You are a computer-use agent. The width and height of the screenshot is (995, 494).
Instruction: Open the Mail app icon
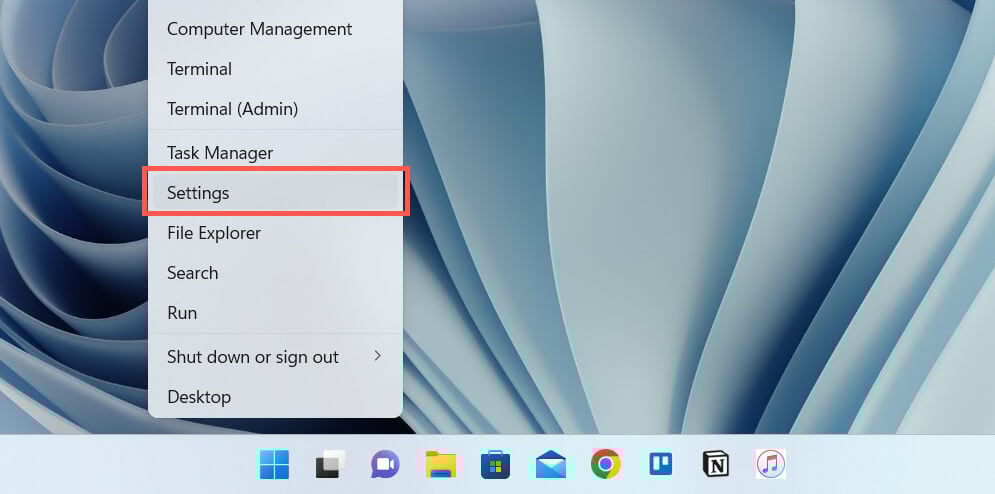(x=551, y=464)
